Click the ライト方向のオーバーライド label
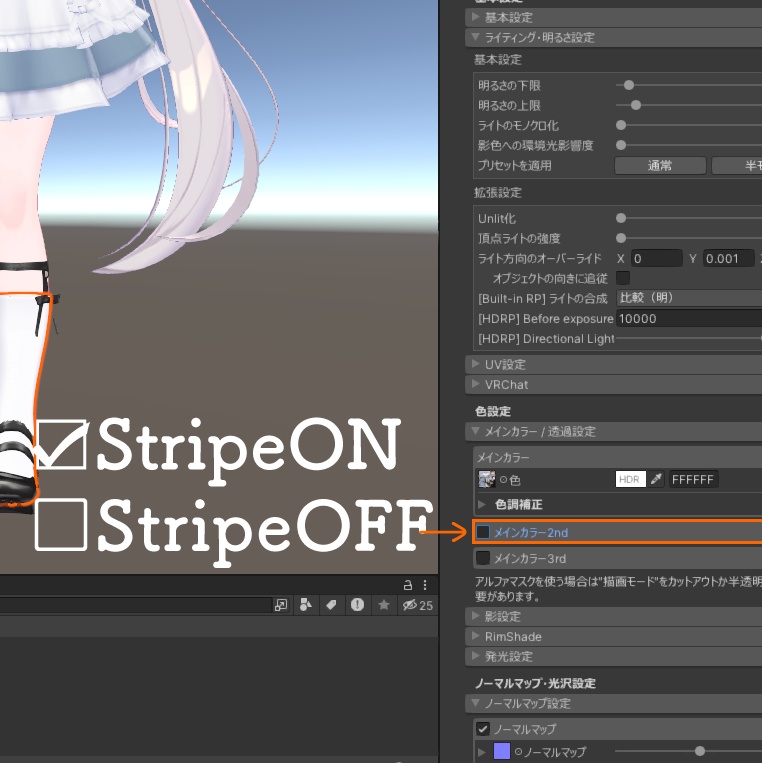762x763 pixels. point(540,258)
